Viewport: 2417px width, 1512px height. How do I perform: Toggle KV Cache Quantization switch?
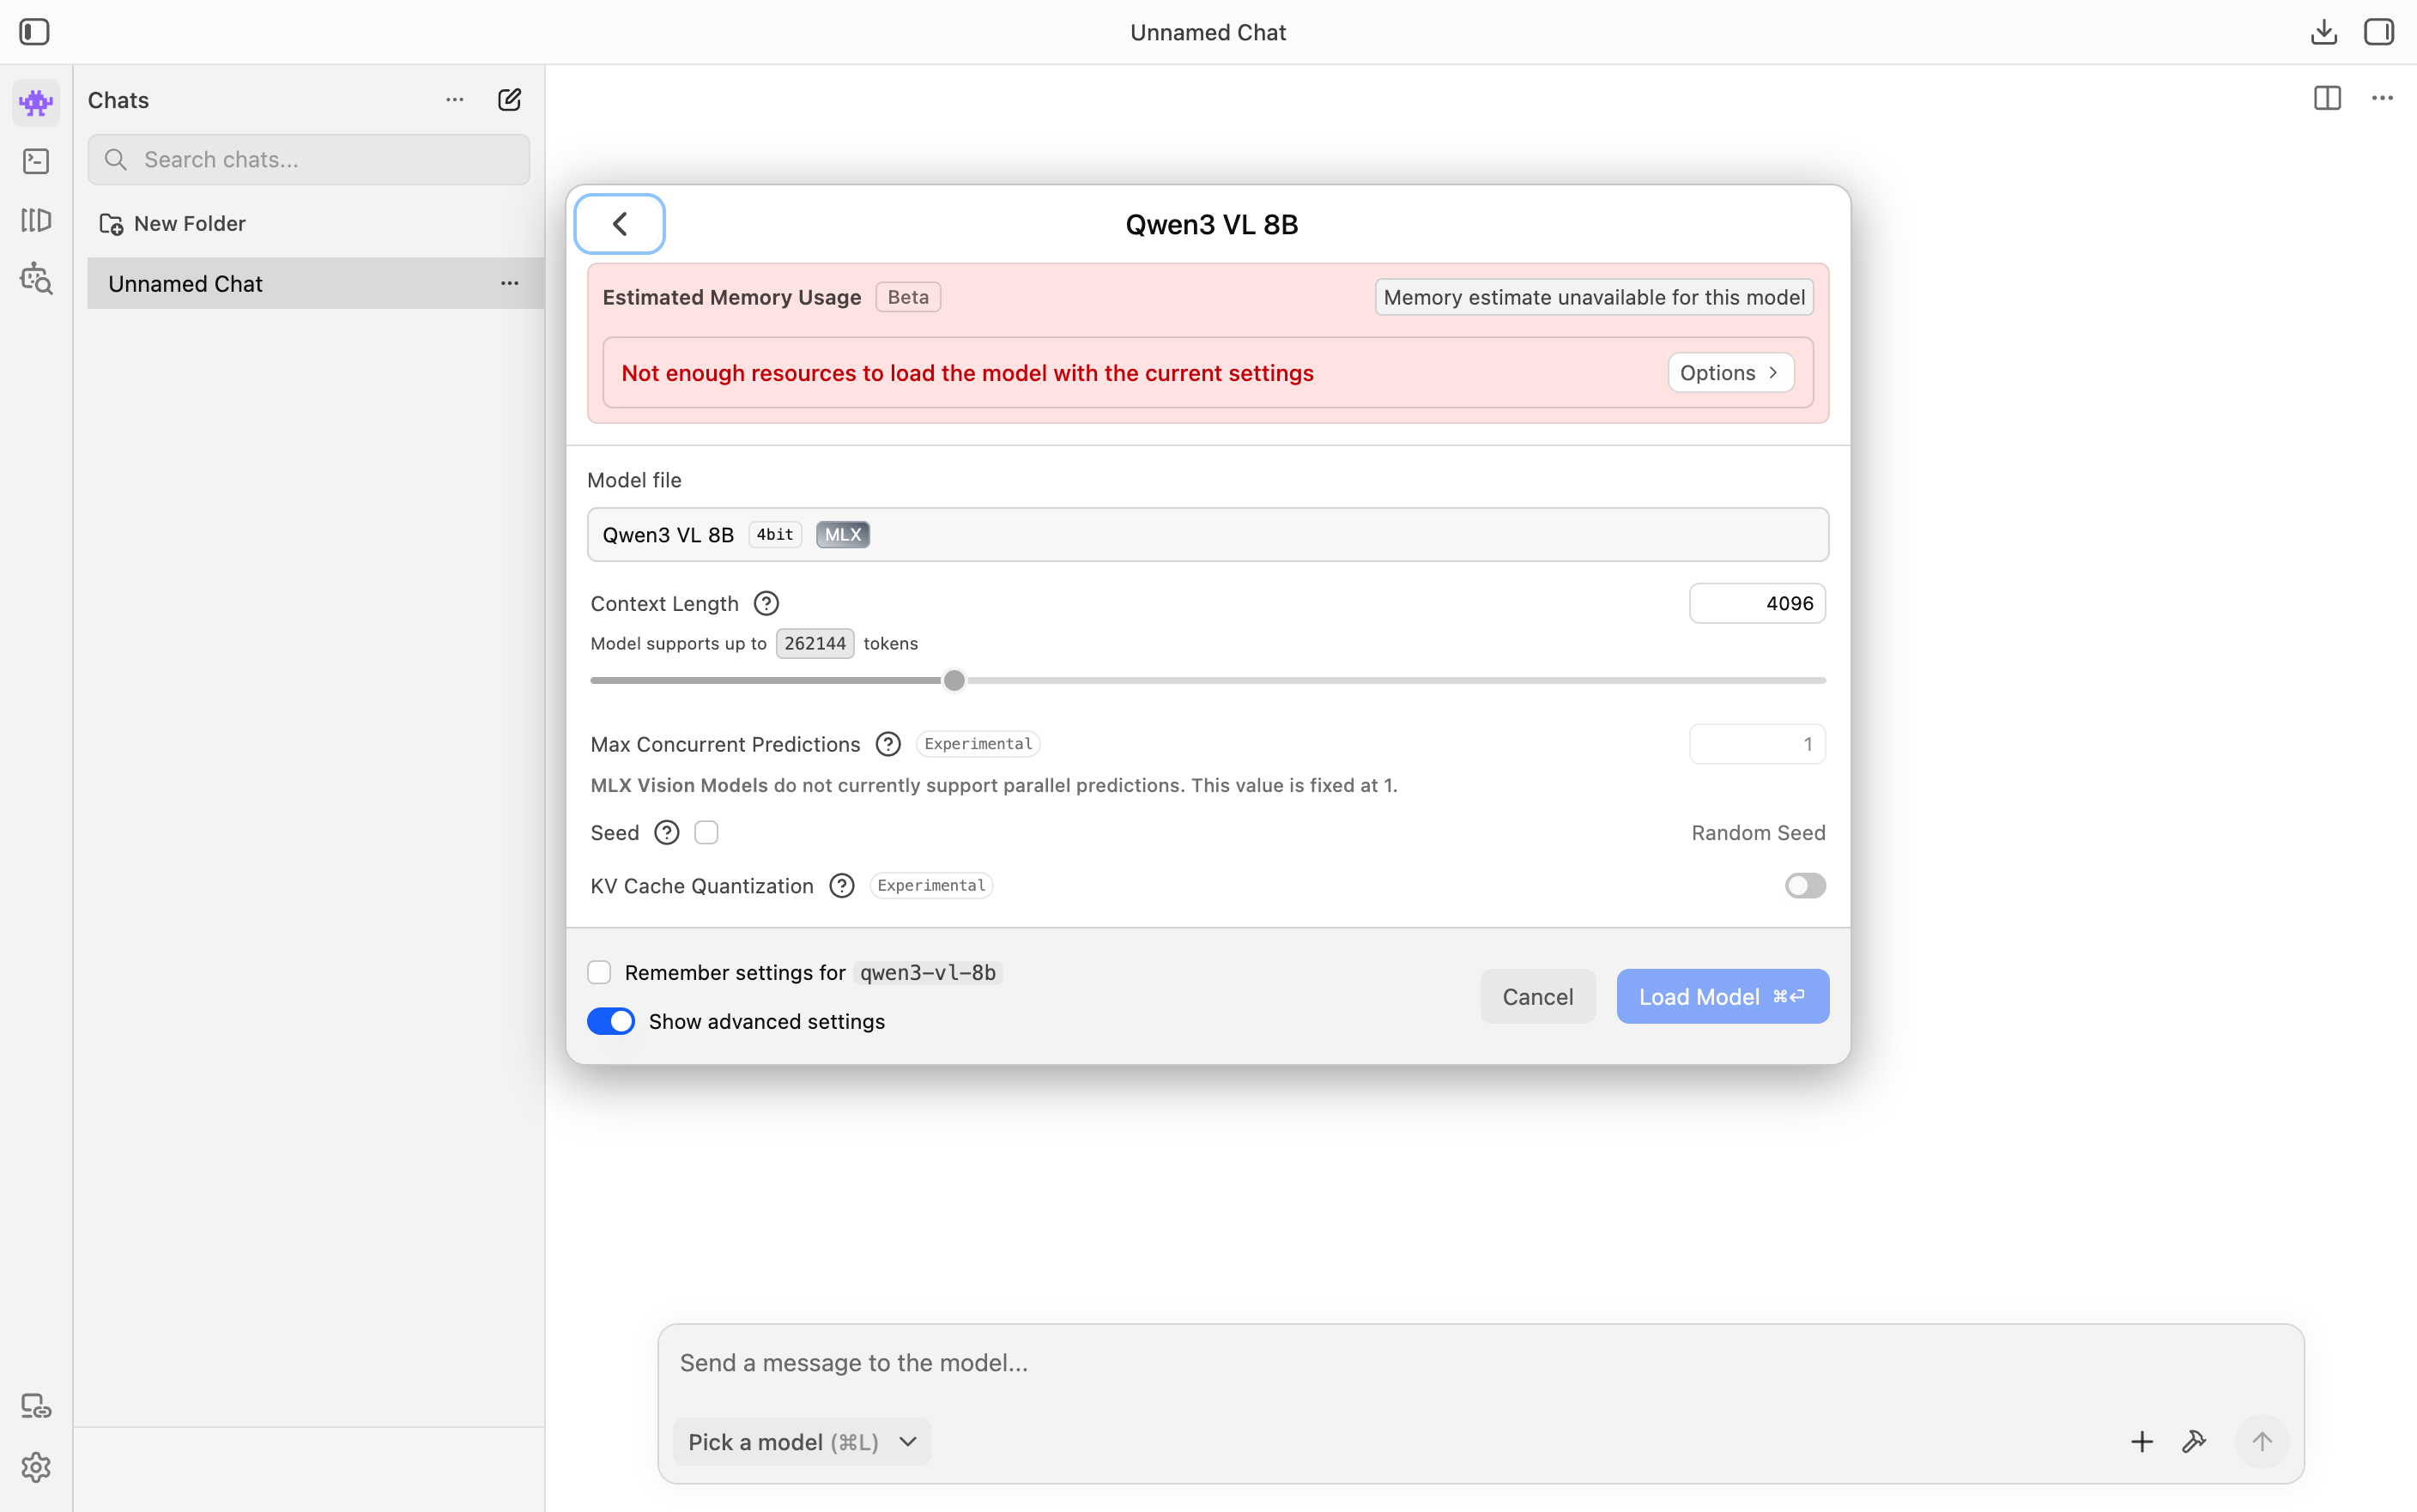1804,886
